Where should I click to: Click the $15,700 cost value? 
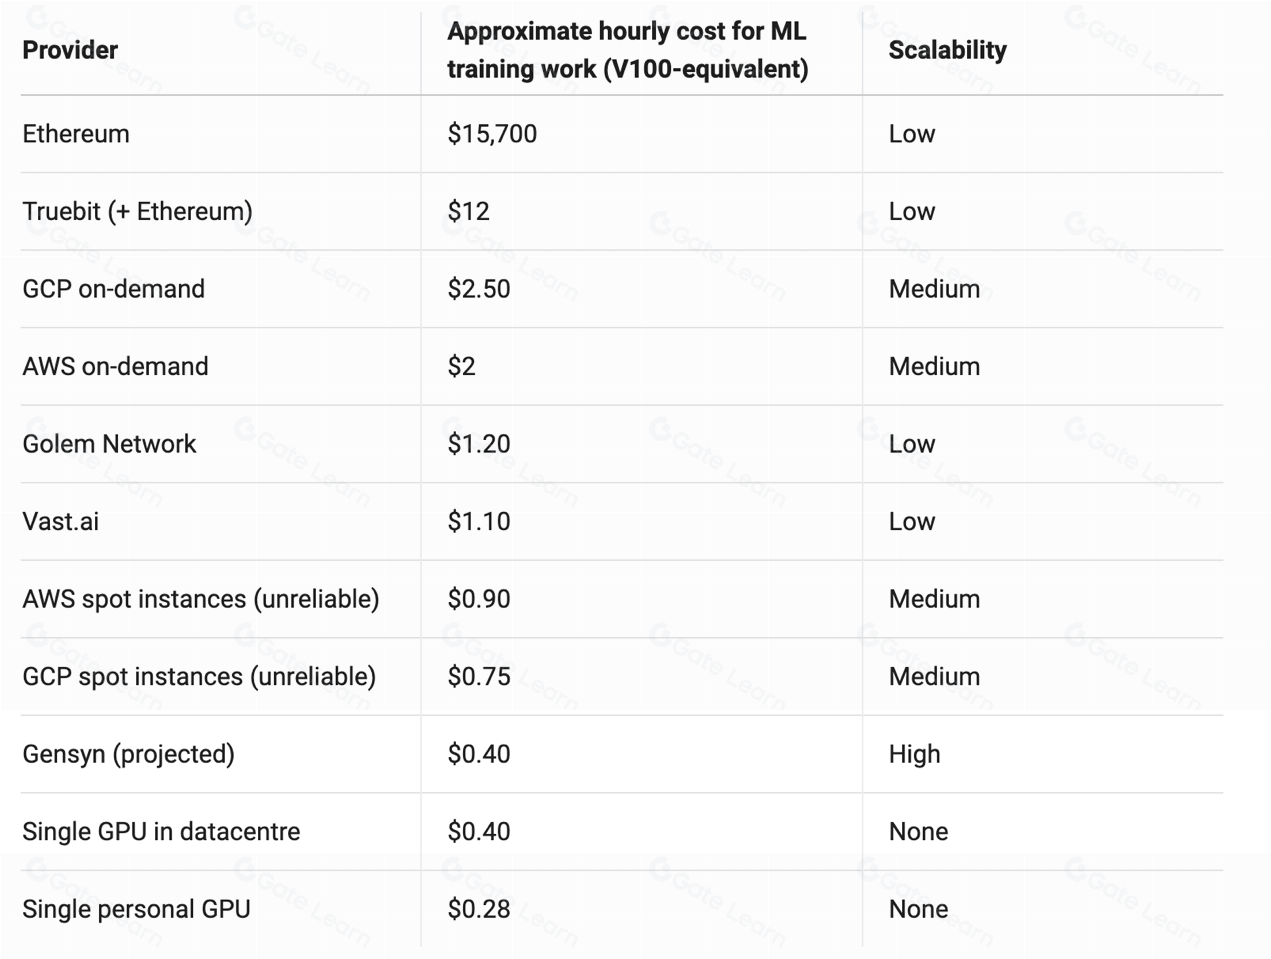click(492, 134)
